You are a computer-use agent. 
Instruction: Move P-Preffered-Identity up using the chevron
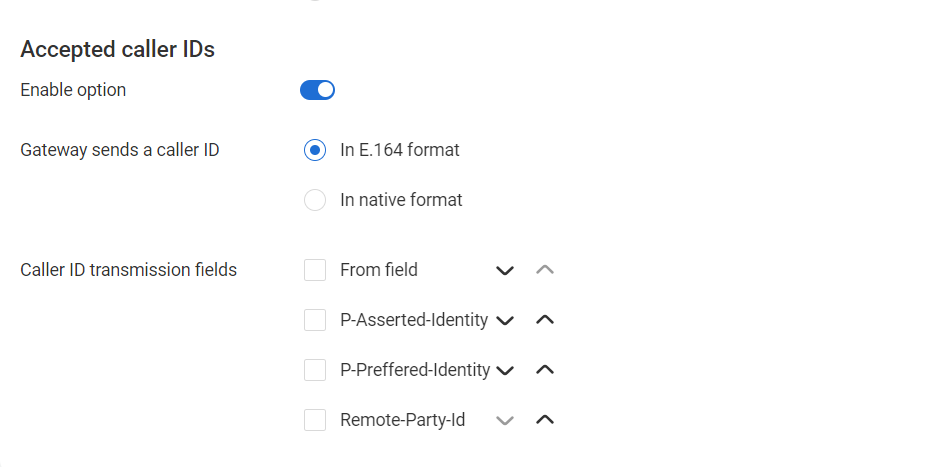point(545,370)
